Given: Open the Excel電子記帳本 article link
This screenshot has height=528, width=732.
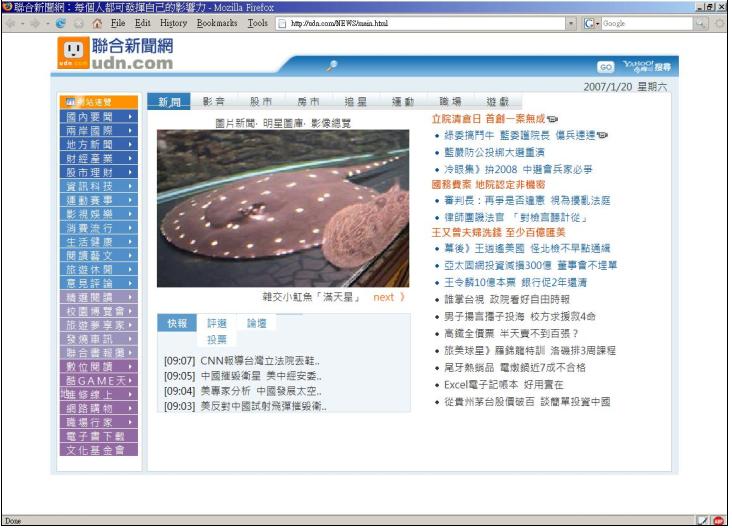Looking at the screenshot, I should [x=504, y=385].
